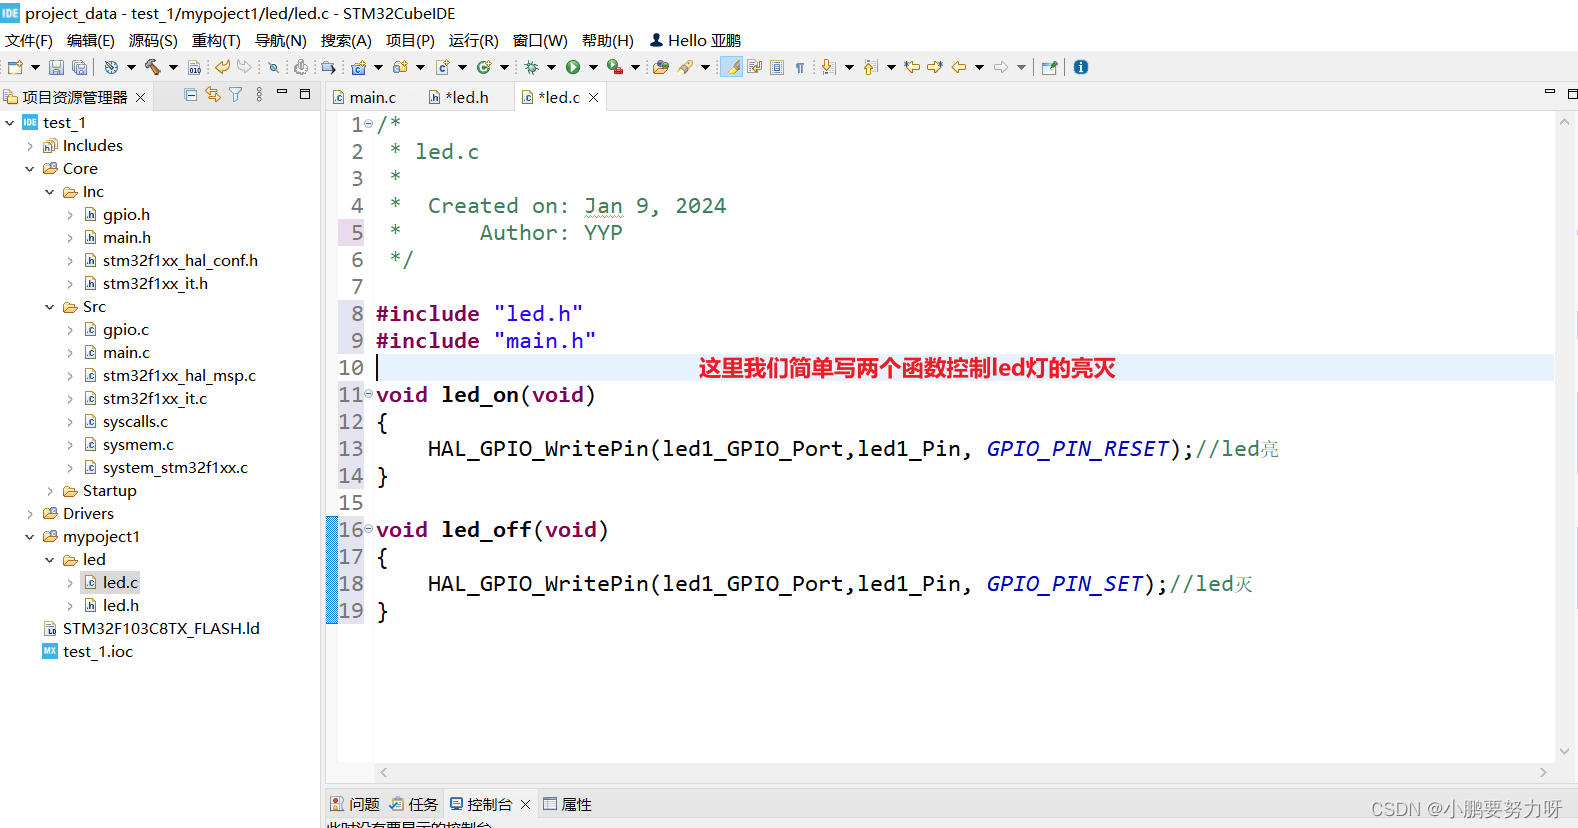The image size is (1578, 828).
Task: Fold the led_on function at line 11
Action: (368, 394)
